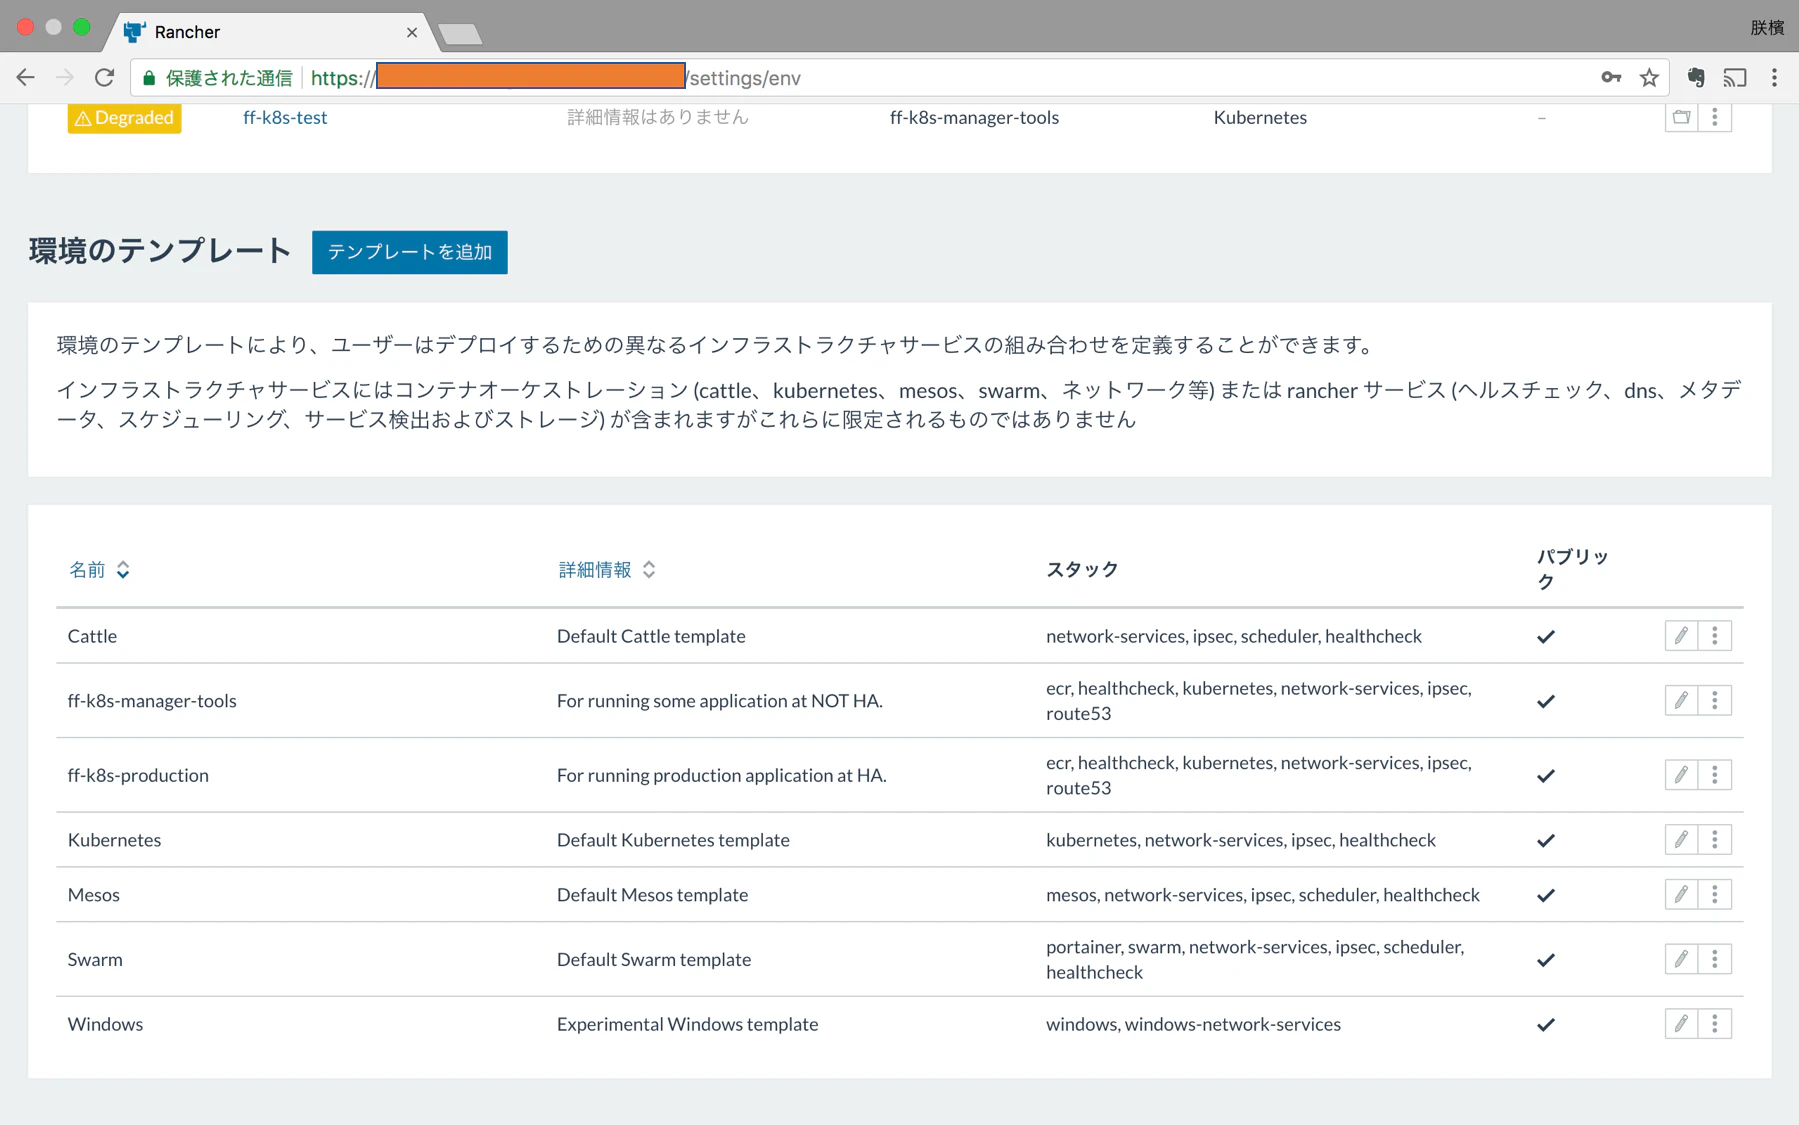Viewport: 1799px width, 1125px height.
Task: Edit the Mesos template pencil icon
Action: click(x=1681, y=895)
